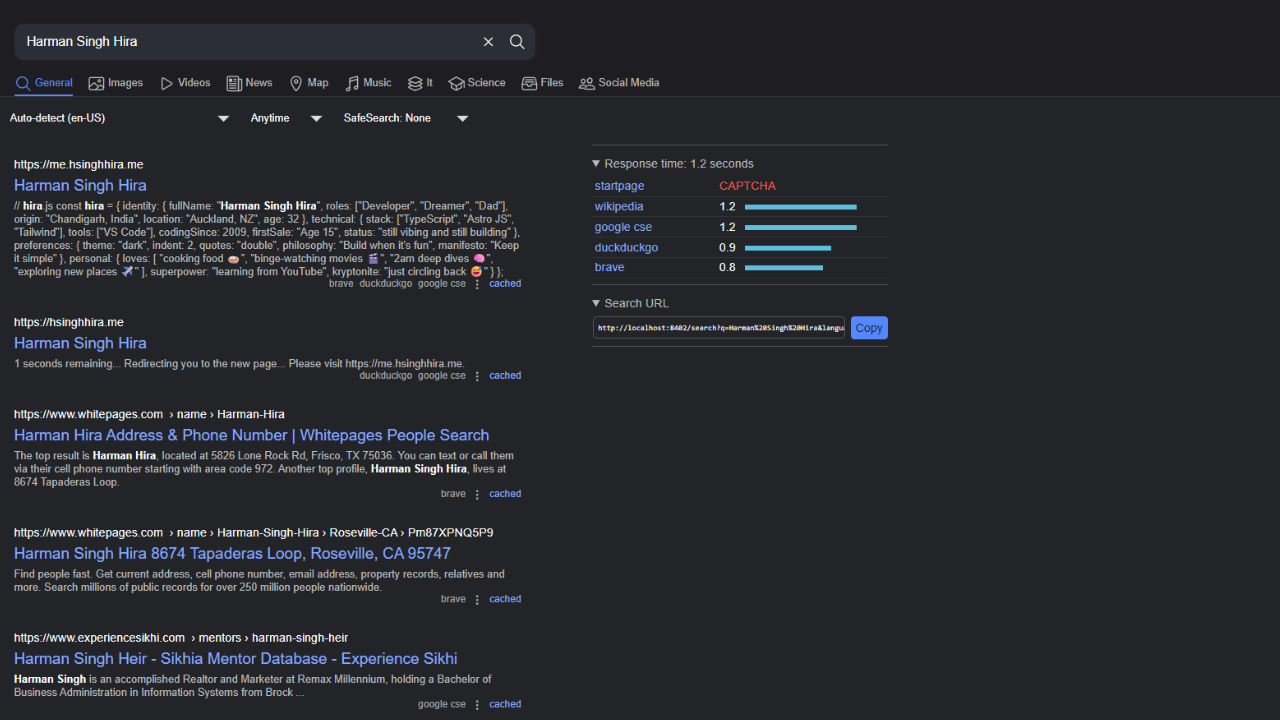The width and height of the screenshot is (1280, 720).
Task: Click the magnifier search submit icon
Action: pos(517,42)
